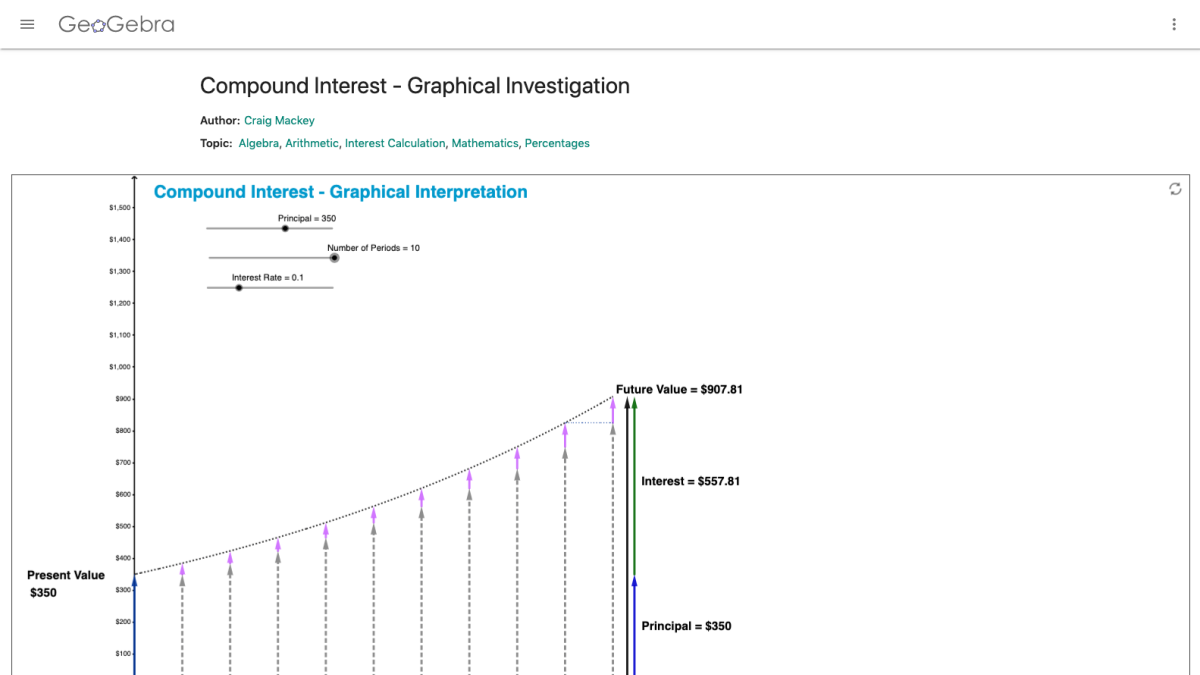The height and width of the screenshot is (675, 1200).
Task: Select the Principal = $350 label
Action: [x=686, y=625]
